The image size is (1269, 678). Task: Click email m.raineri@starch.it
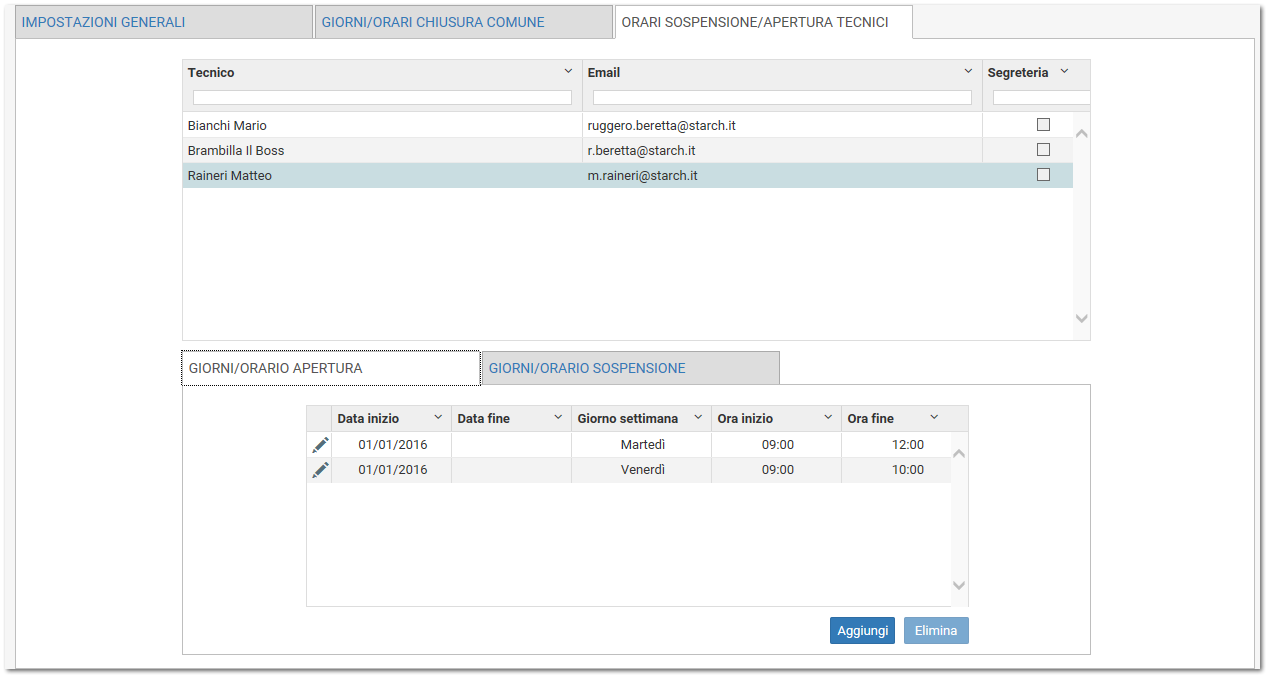[643, 176]
